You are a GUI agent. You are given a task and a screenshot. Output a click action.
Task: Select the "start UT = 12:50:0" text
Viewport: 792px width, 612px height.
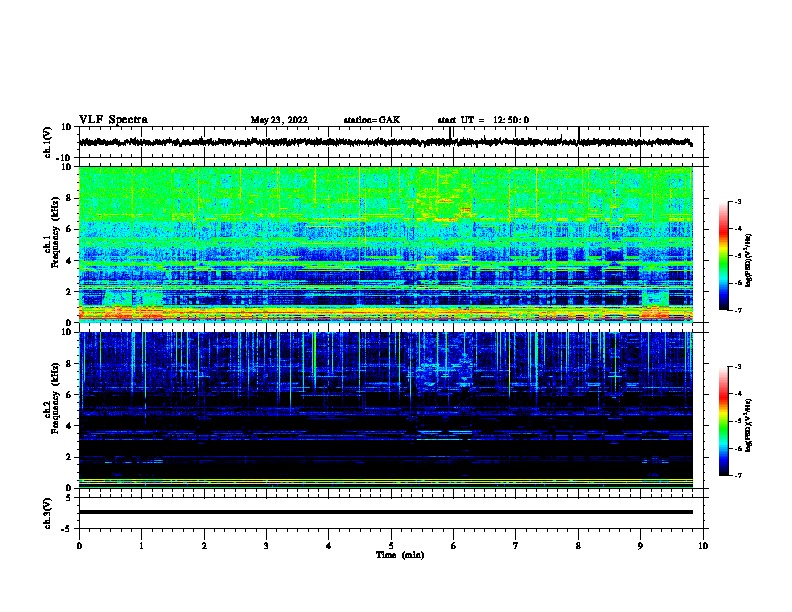(483, 120)
